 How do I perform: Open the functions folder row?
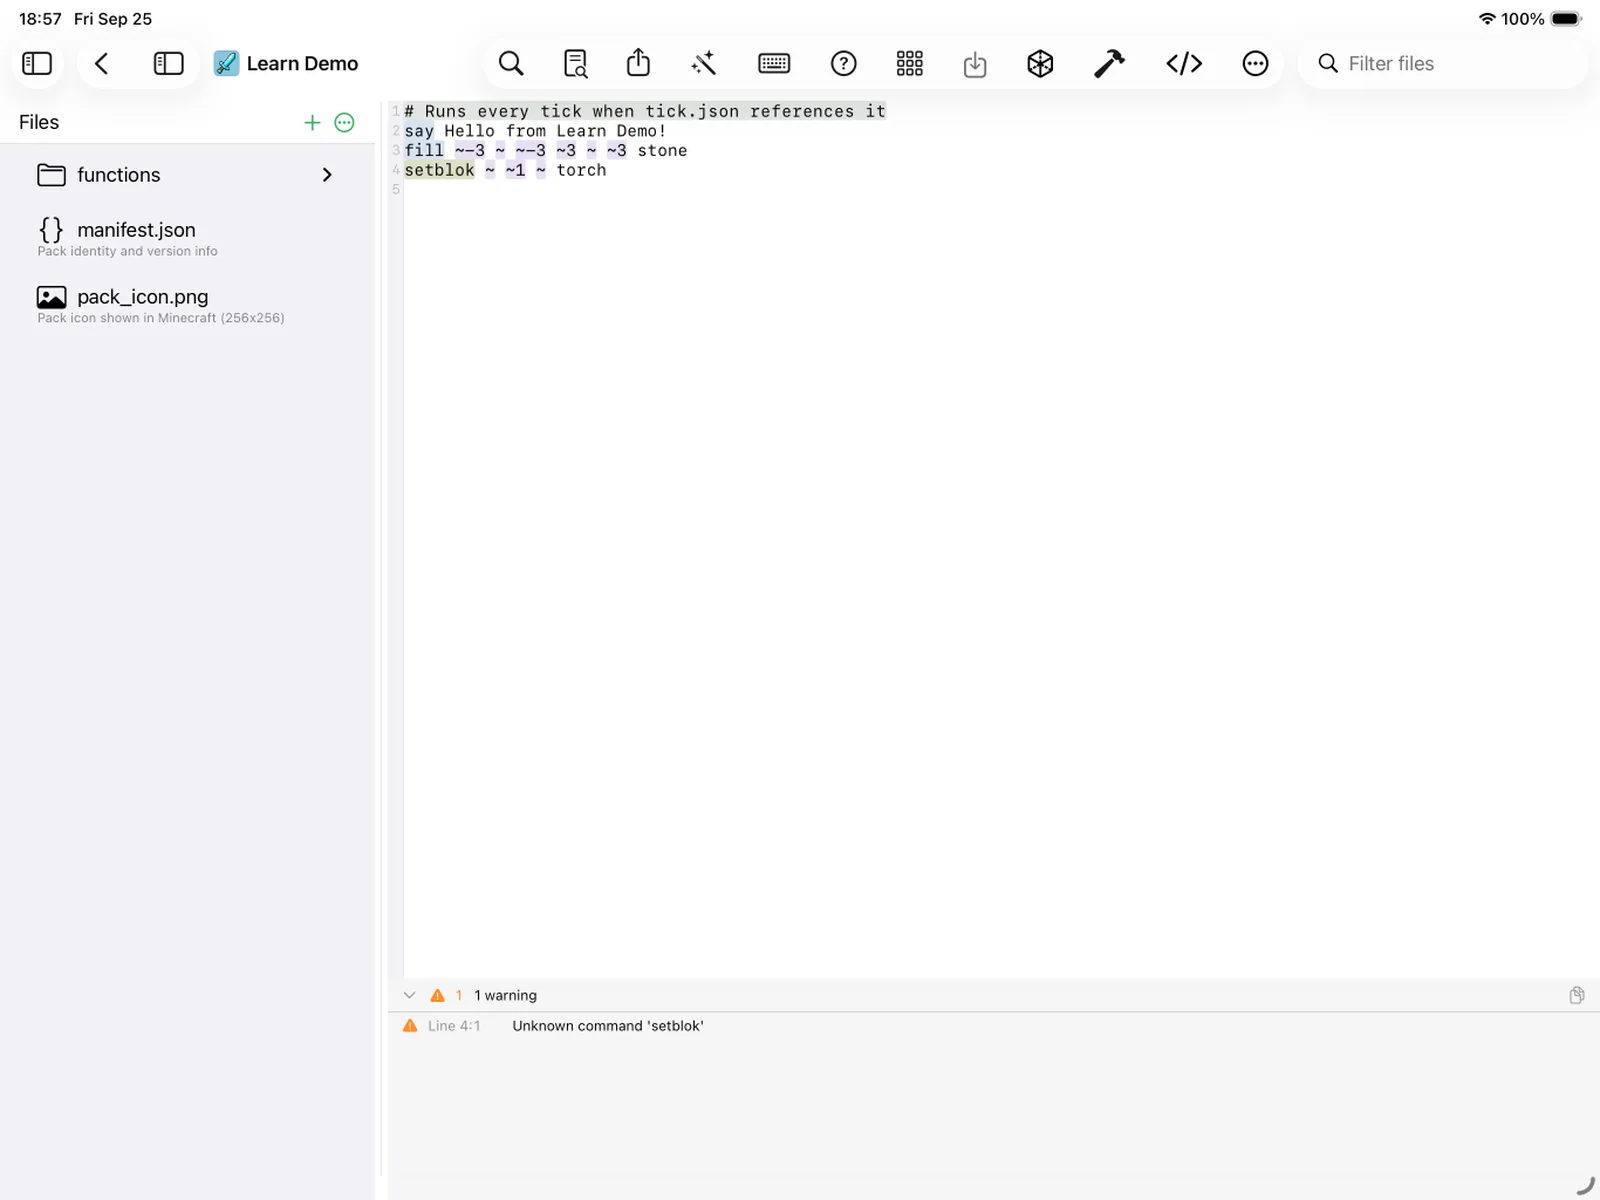click(x=187, y=175)
